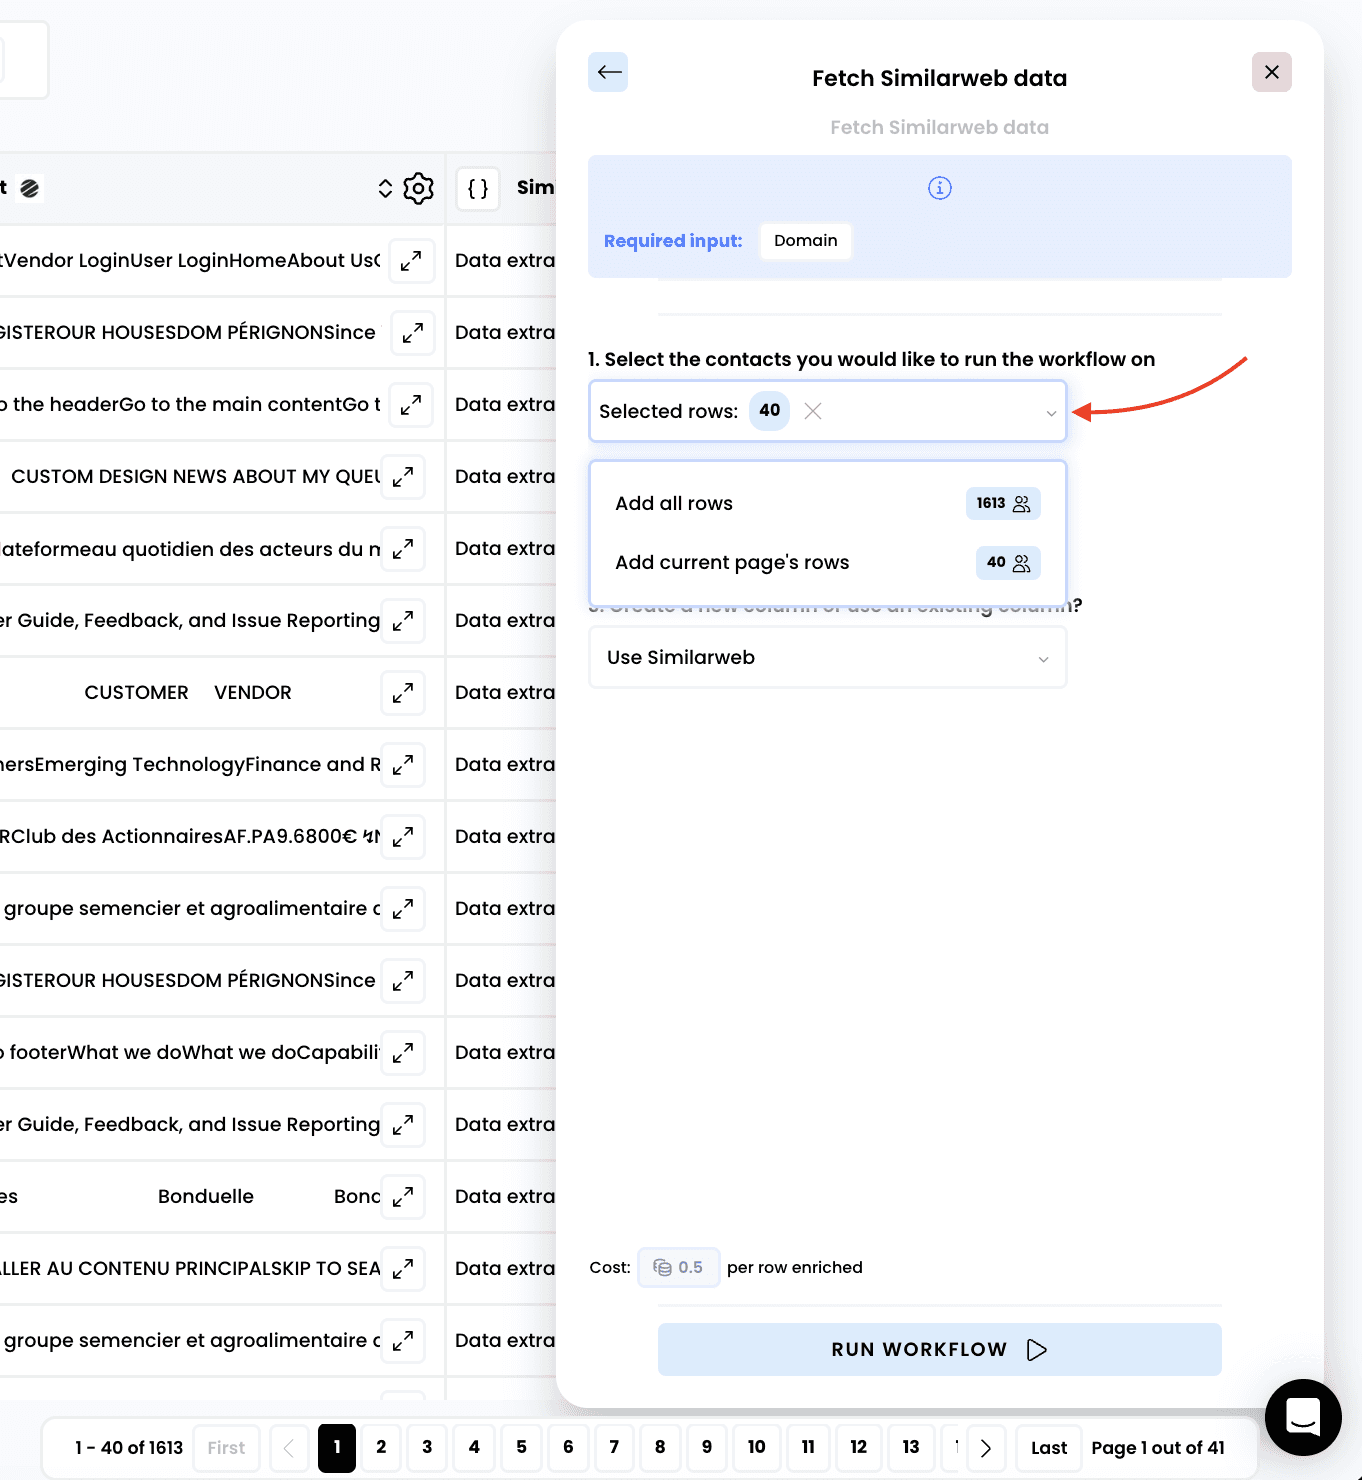Go back with the left arrow button
1362x1480 pixels.
pos(608,72)
